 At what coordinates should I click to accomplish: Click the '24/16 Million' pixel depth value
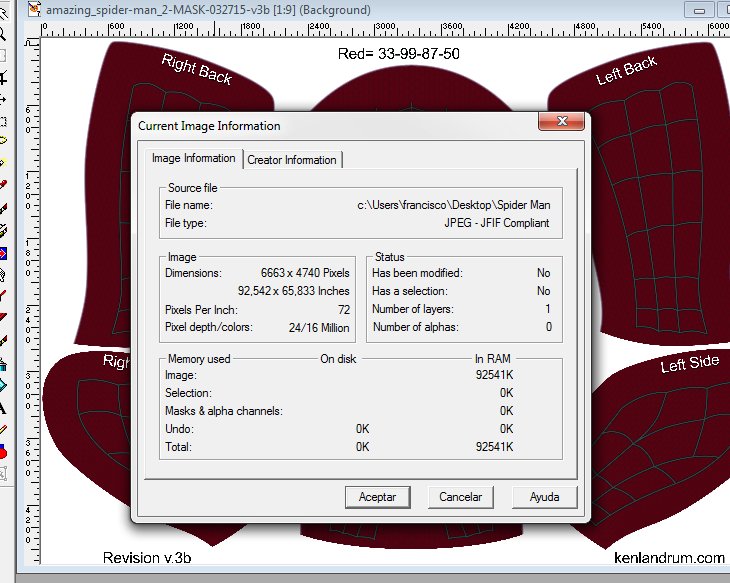319,328
